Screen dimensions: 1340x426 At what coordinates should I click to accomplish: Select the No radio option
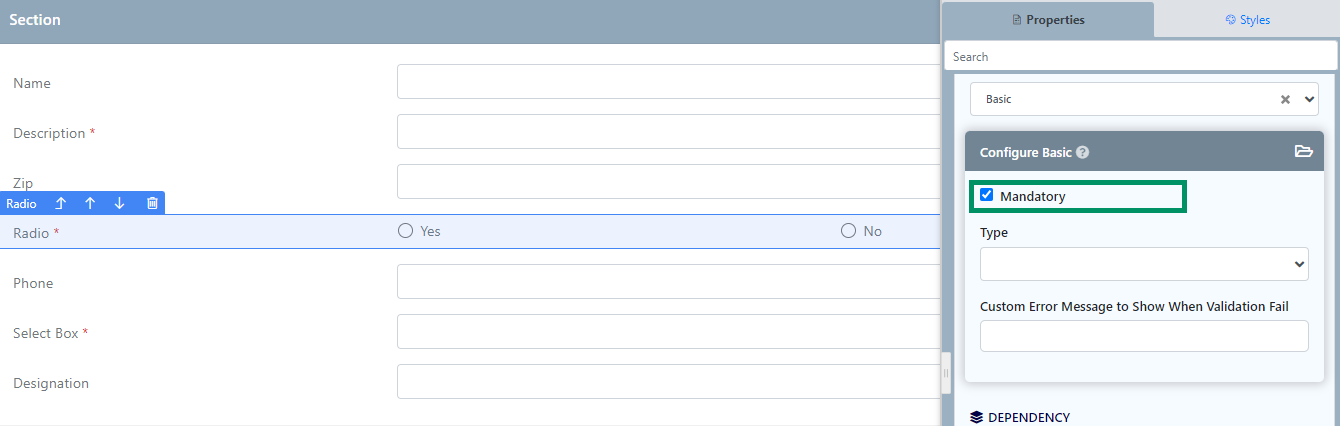[x=848, y=231]
